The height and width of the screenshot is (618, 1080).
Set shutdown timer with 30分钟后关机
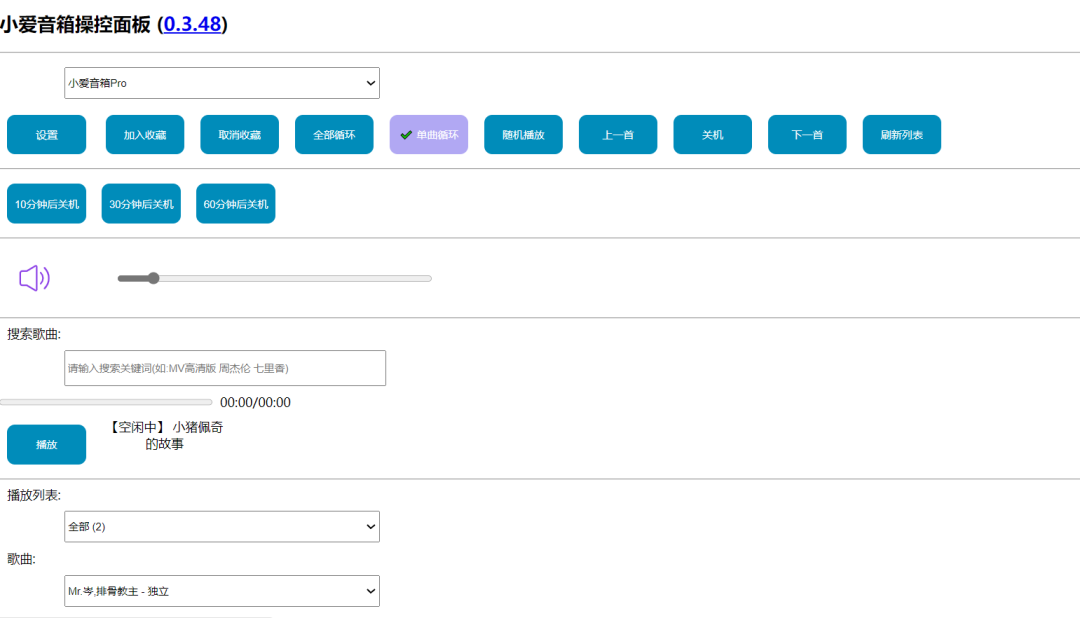click(141, 204)
